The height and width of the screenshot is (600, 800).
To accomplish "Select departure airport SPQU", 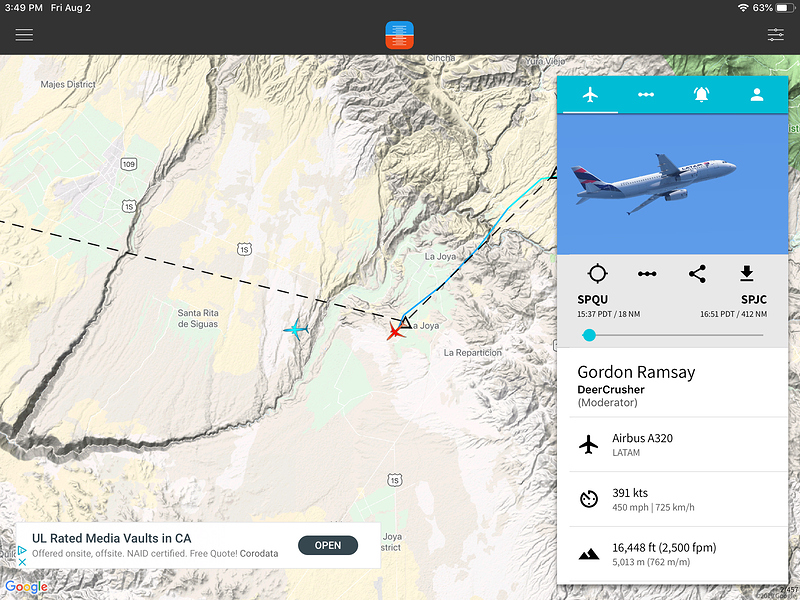I will pos(592,299).
